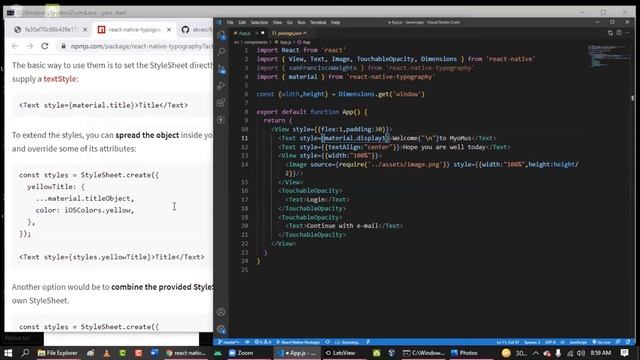Click 'spread the object' bold text
The height and width of the screenshot is (360, 640).
pos(147,135)
